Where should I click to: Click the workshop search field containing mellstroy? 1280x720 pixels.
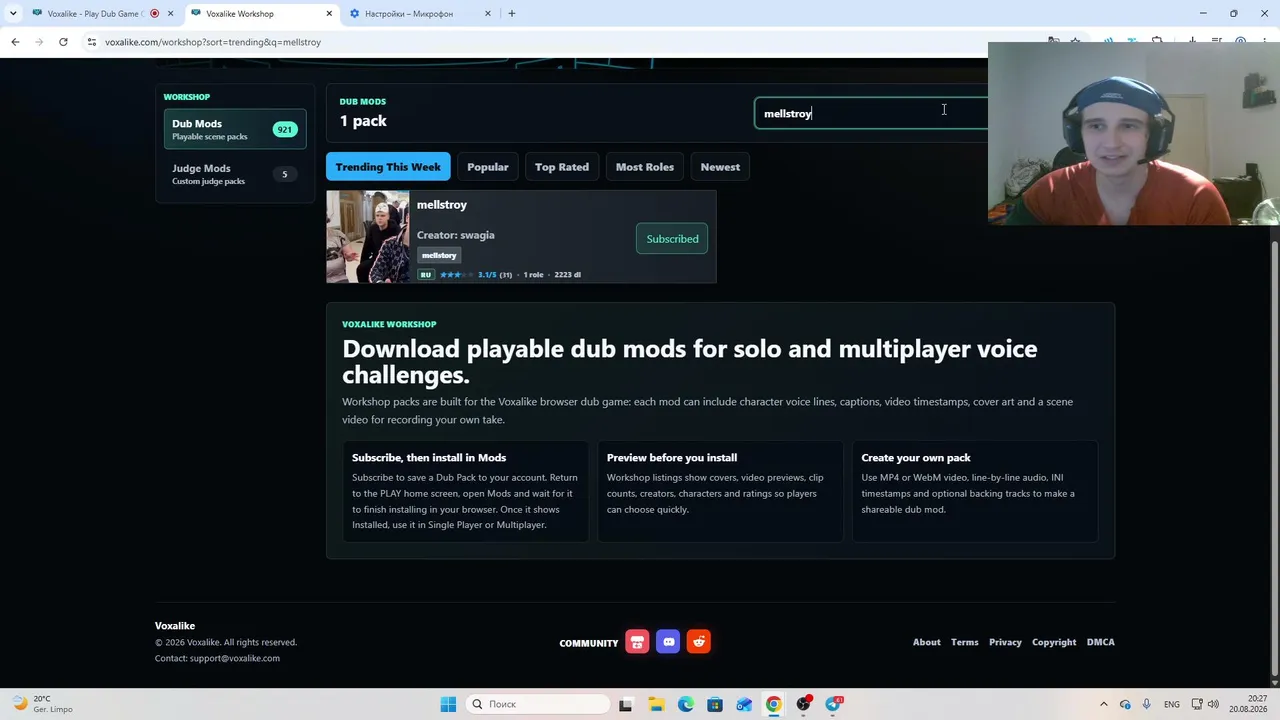[870, 114]
